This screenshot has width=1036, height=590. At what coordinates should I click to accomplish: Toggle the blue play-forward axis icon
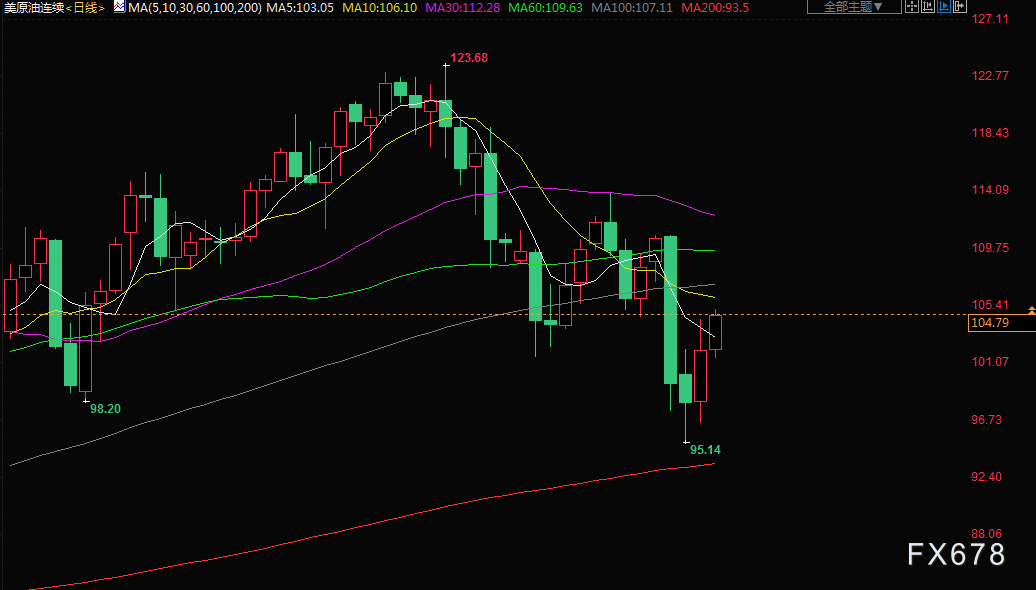(944, 7)
